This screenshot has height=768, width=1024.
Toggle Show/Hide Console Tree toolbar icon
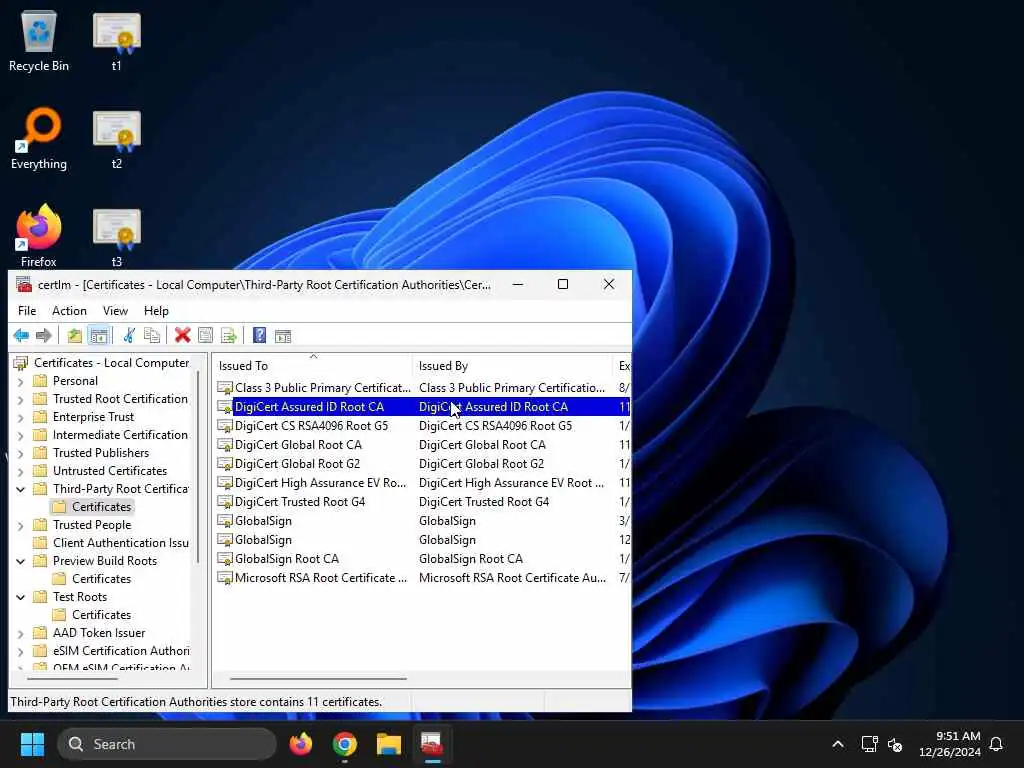click(x=99, y=336)
